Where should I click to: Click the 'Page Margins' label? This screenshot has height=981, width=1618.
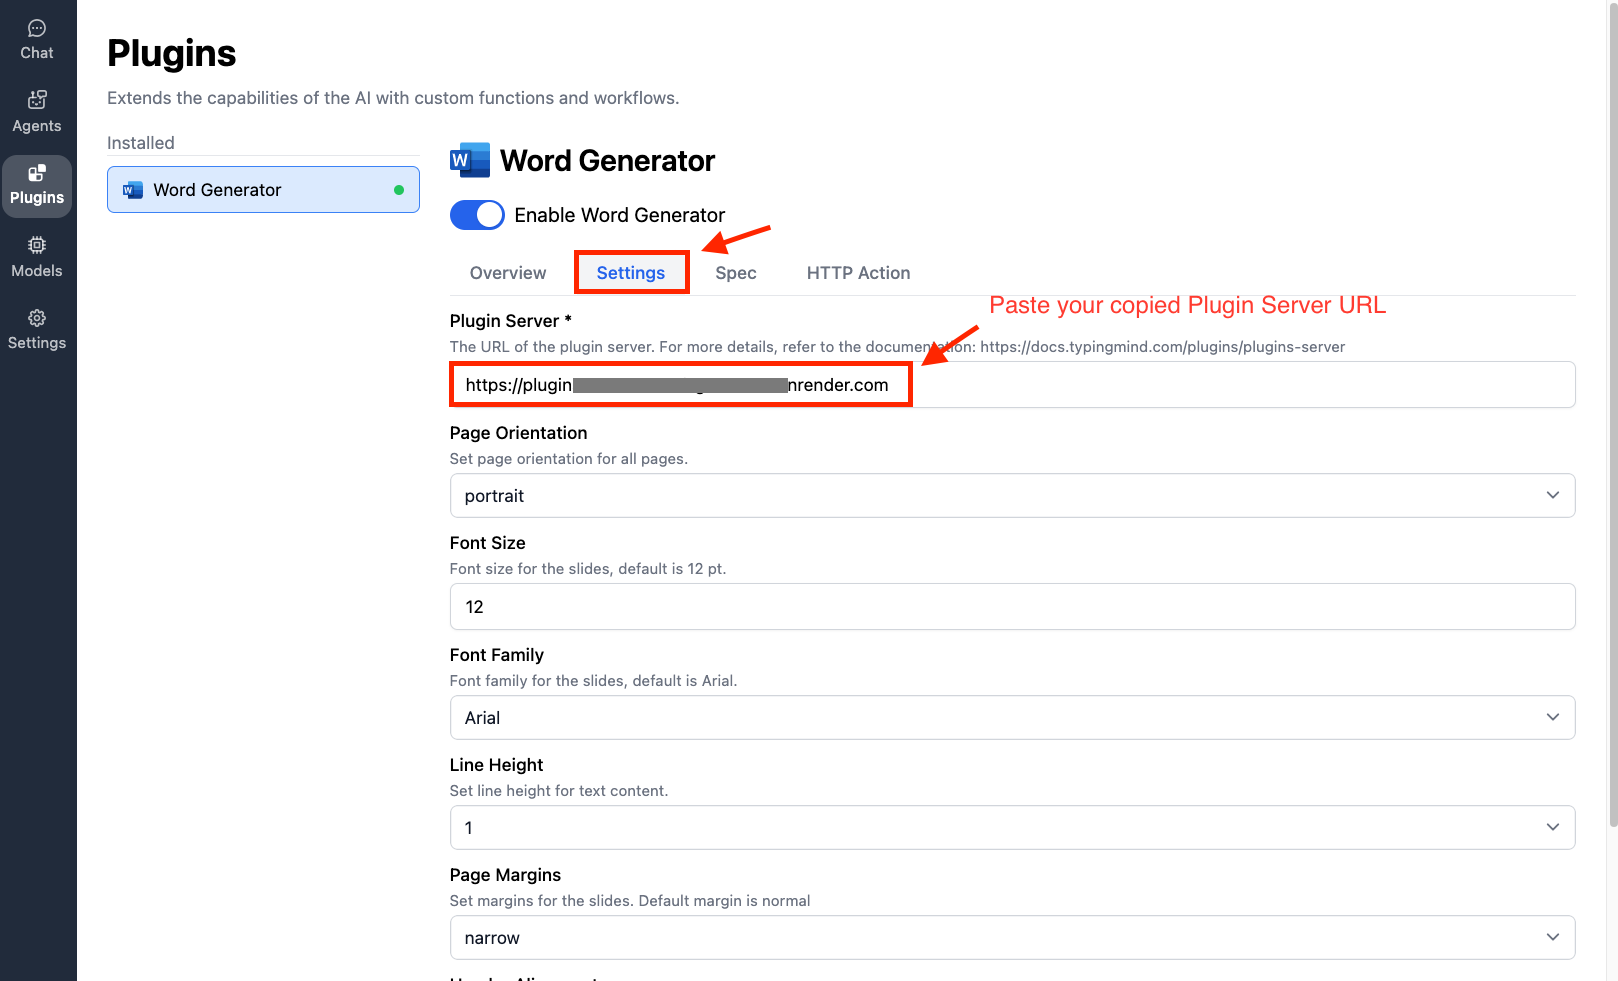[x=505, y=875]
